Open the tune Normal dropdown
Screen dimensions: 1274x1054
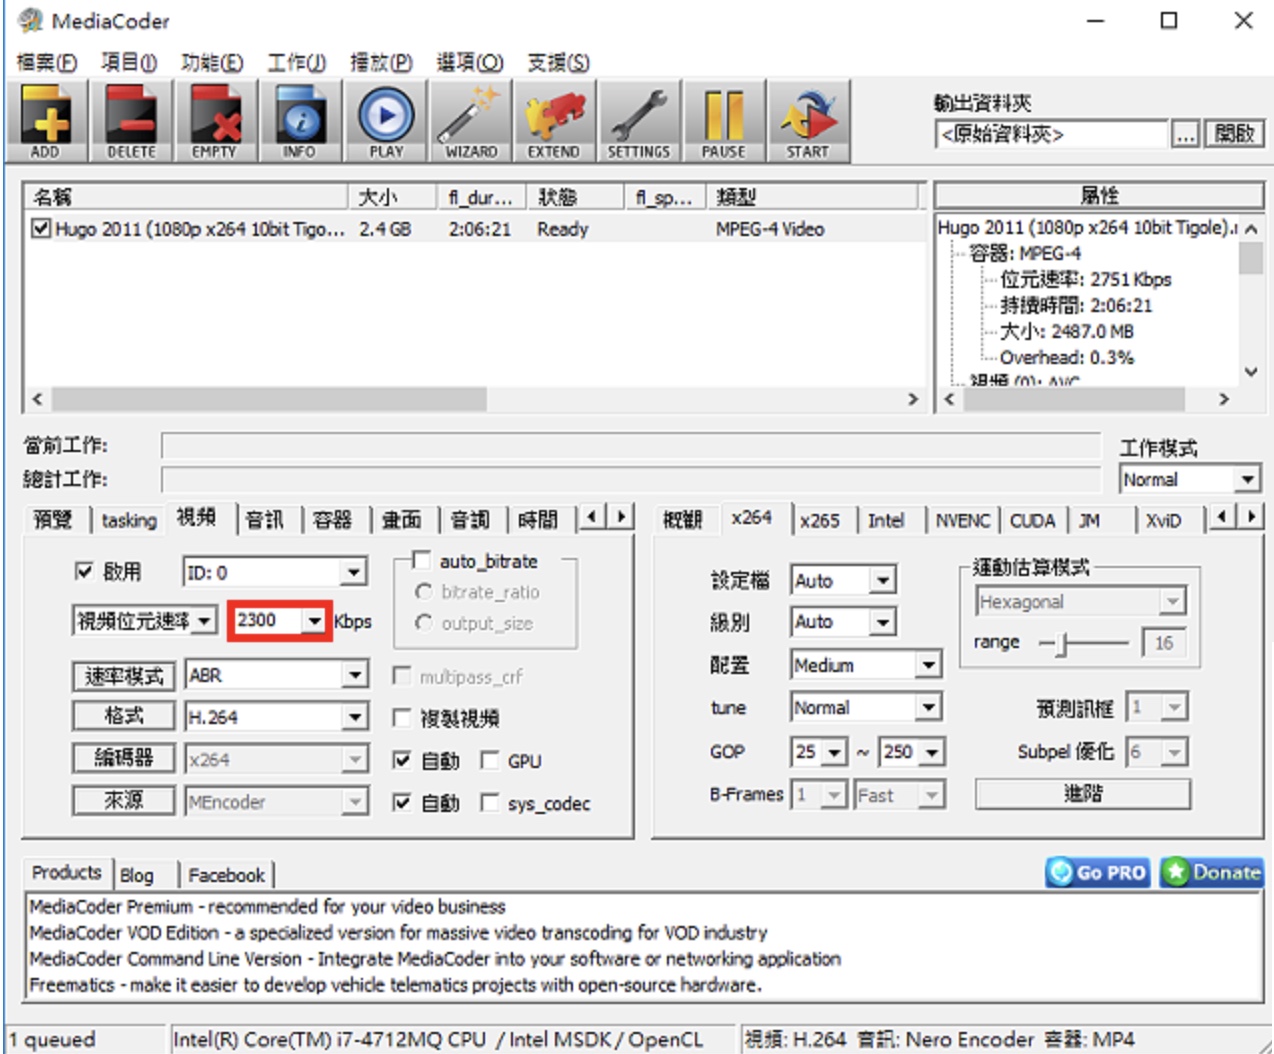[866, 707]
